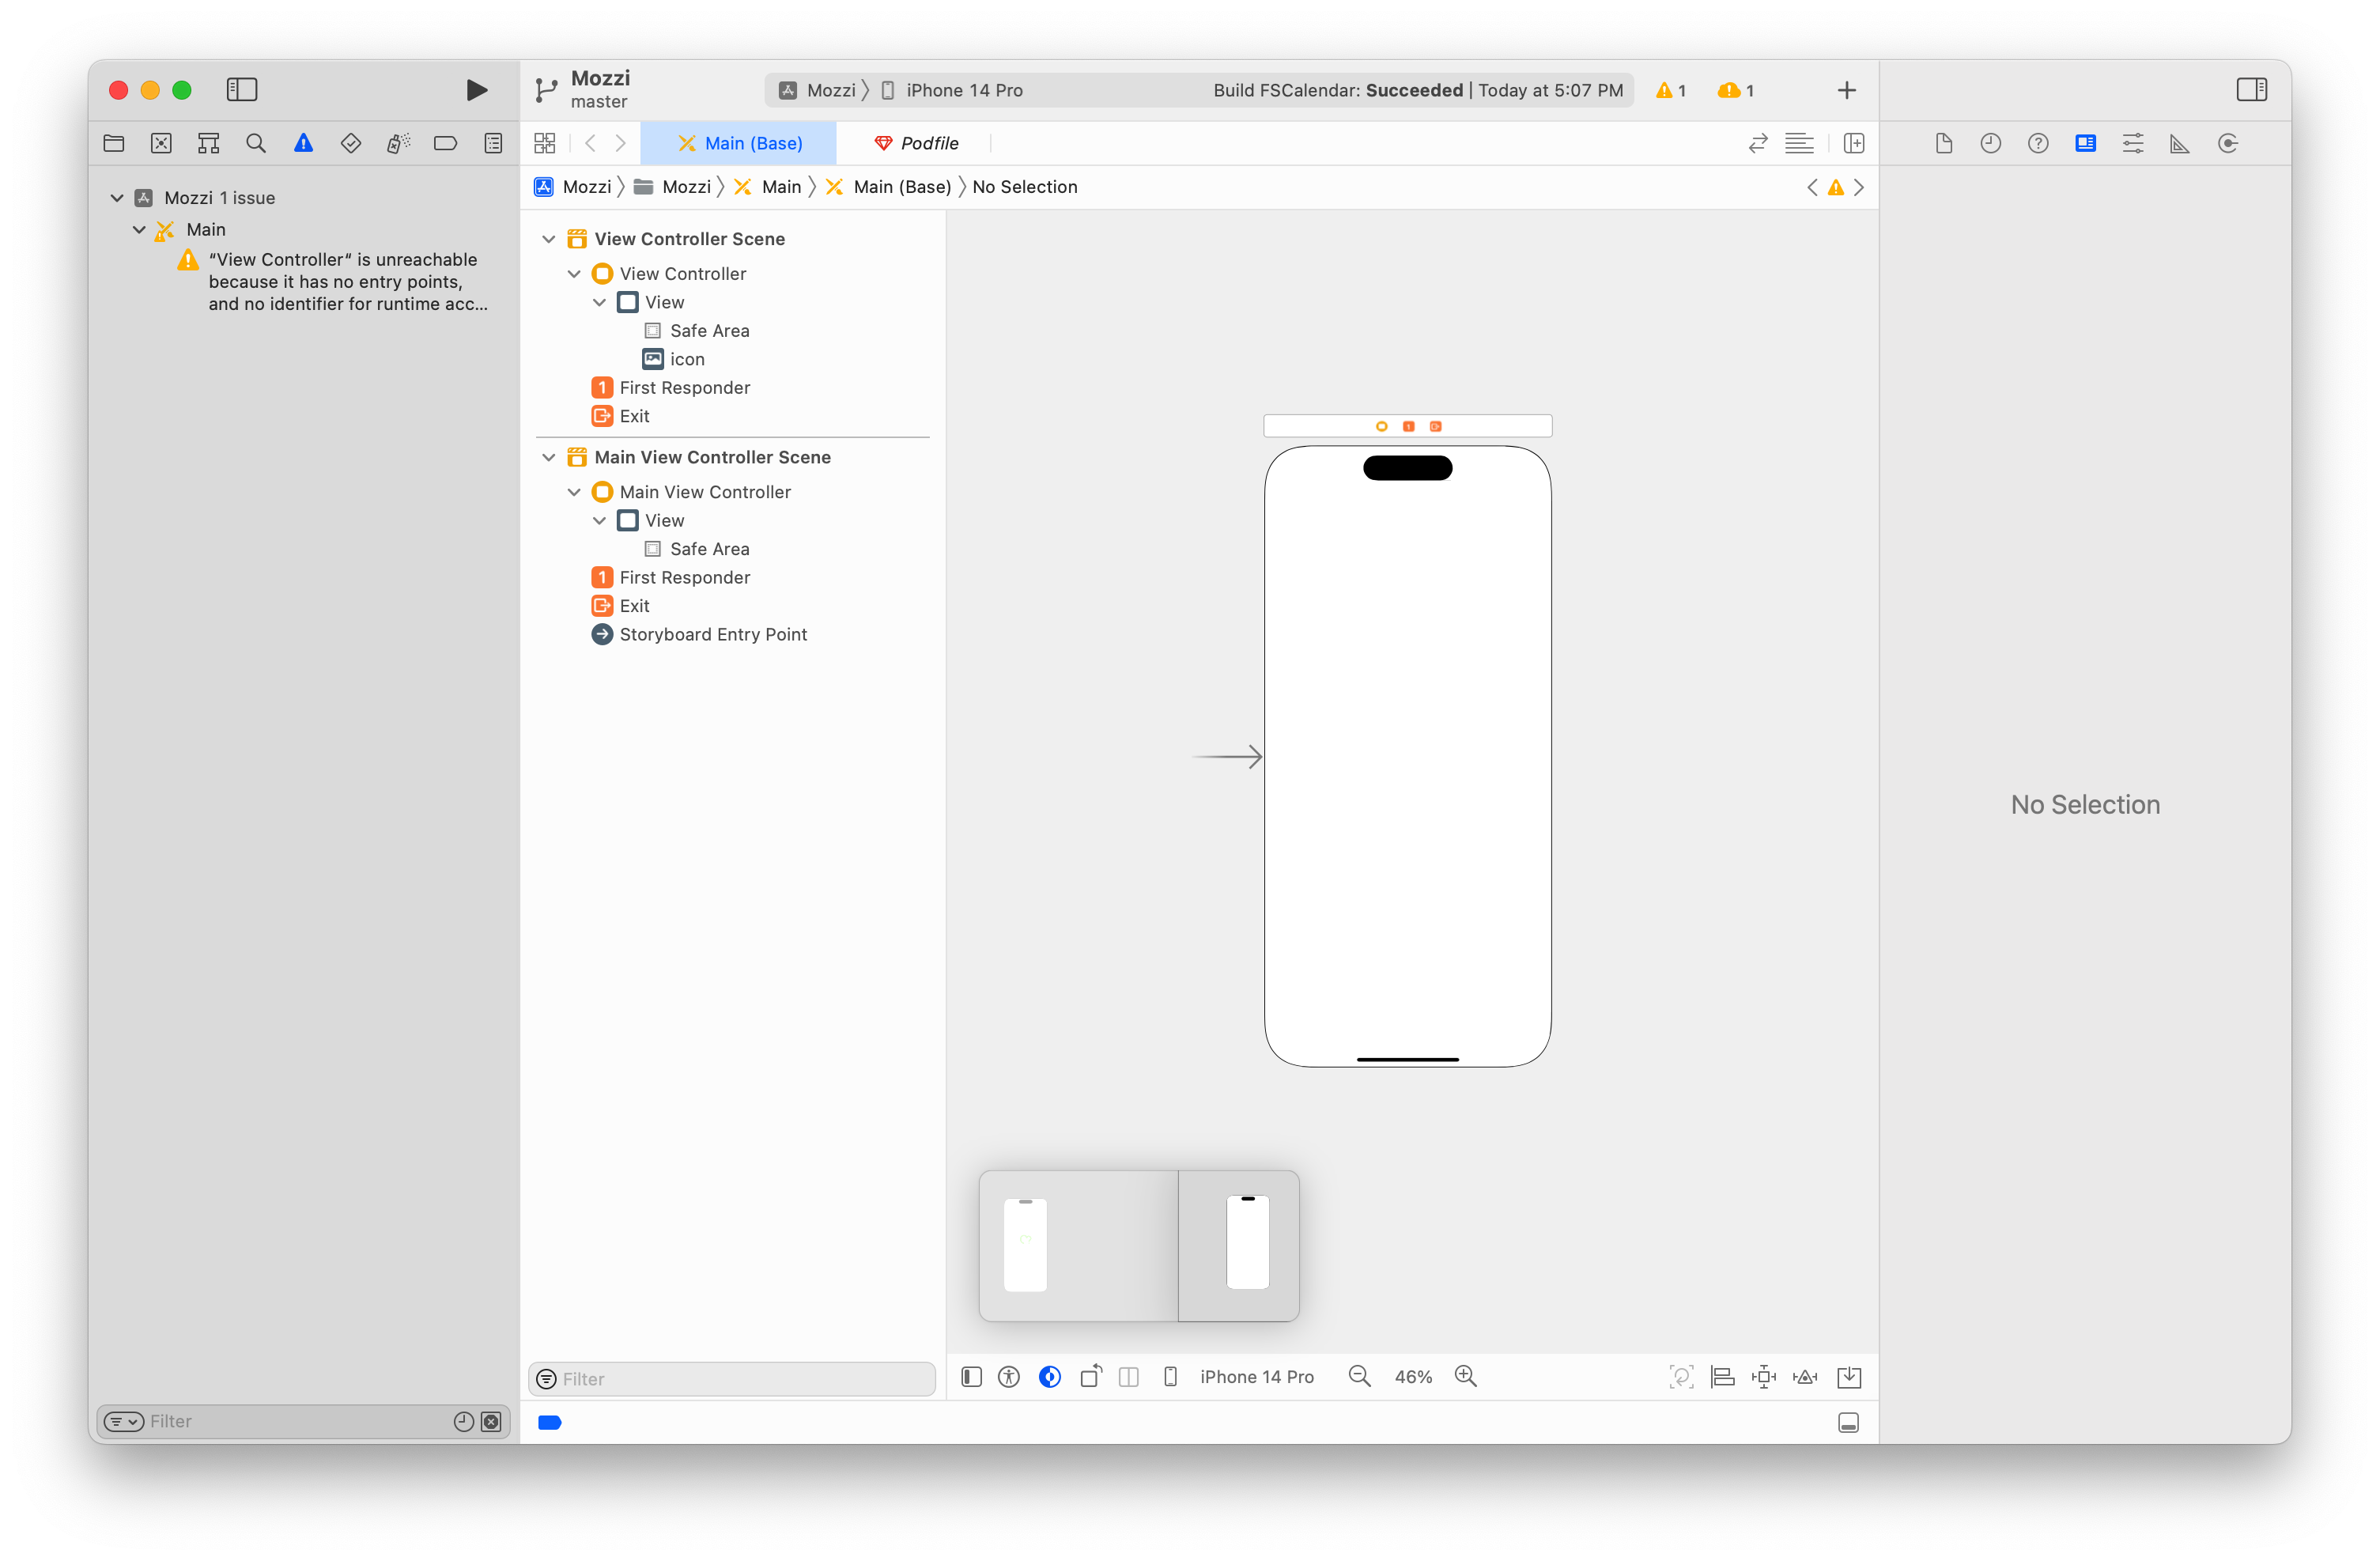Open the Connections inspector icon
The height and width of the screenshot is (1561, 2380).
click(x=2228, y=143)
